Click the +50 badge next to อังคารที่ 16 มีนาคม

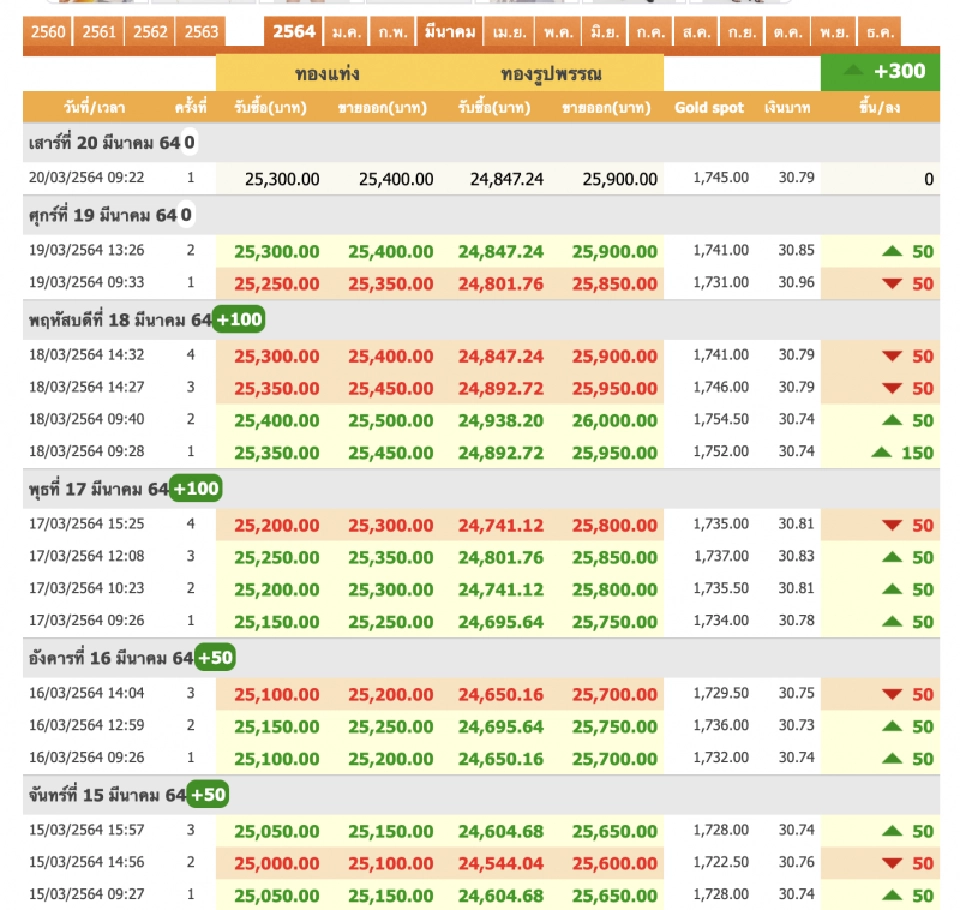pyautogui.click(x=215, y=658)
